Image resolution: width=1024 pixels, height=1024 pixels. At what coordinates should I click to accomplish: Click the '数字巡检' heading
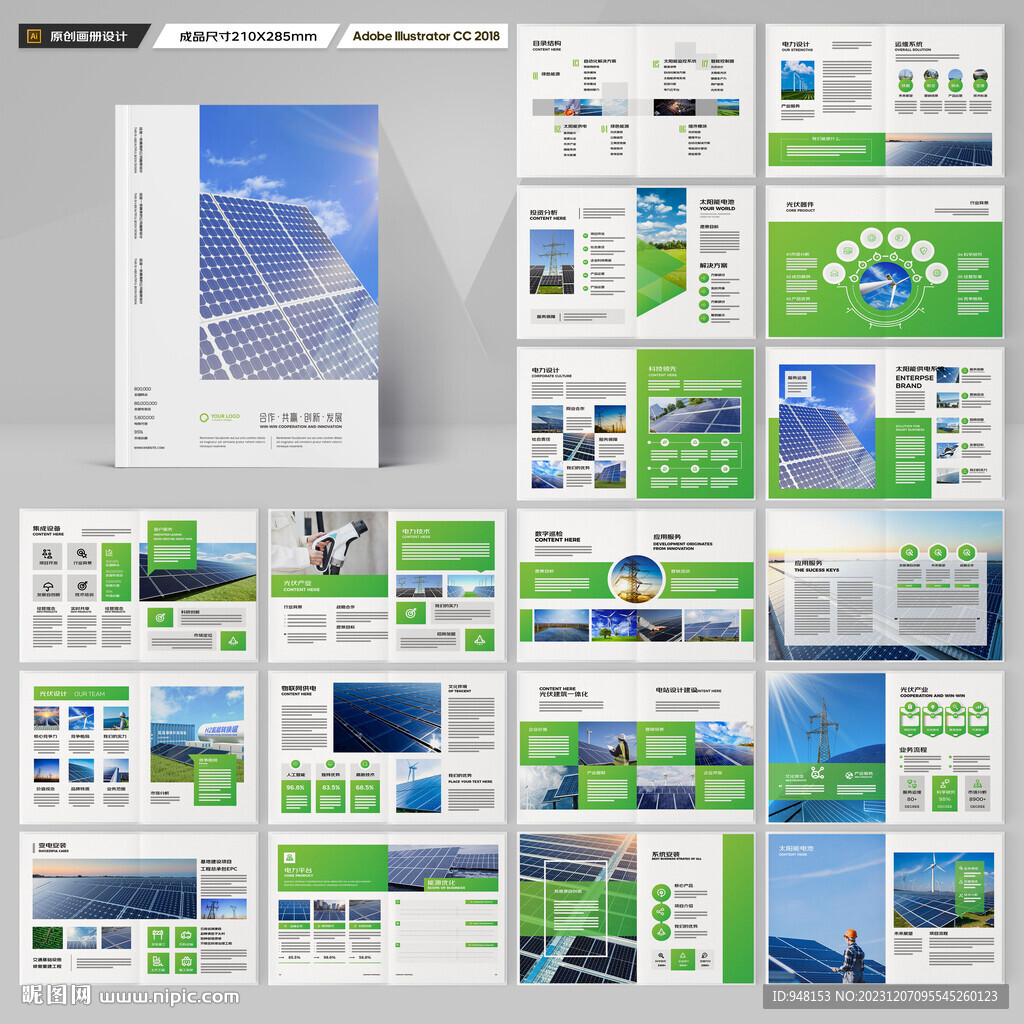point(549,533)
